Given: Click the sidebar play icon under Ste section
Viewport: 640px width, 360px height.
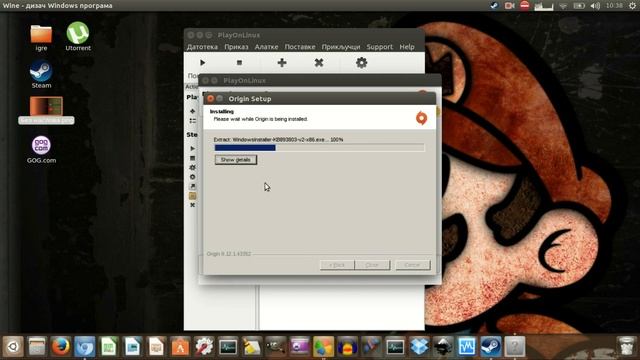Looking at the screenshot, I should [x=193, y=149].
